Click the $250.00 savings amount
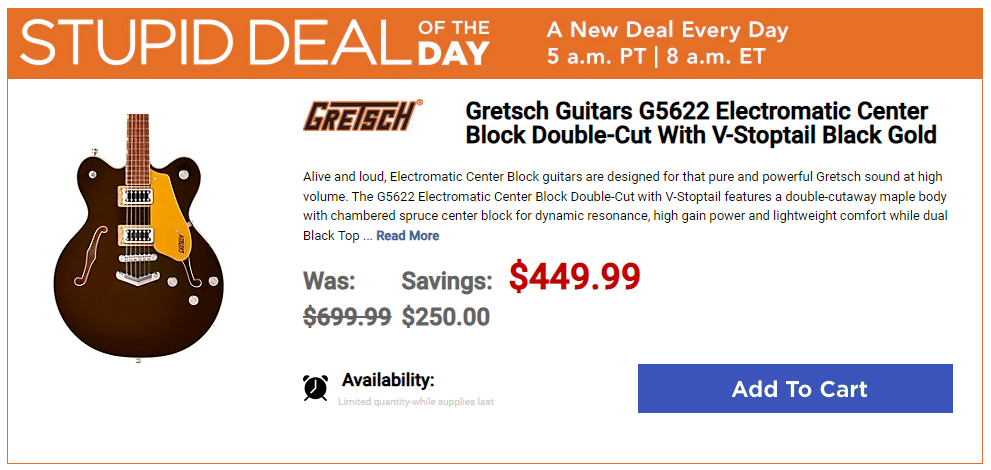 [446, 316]
